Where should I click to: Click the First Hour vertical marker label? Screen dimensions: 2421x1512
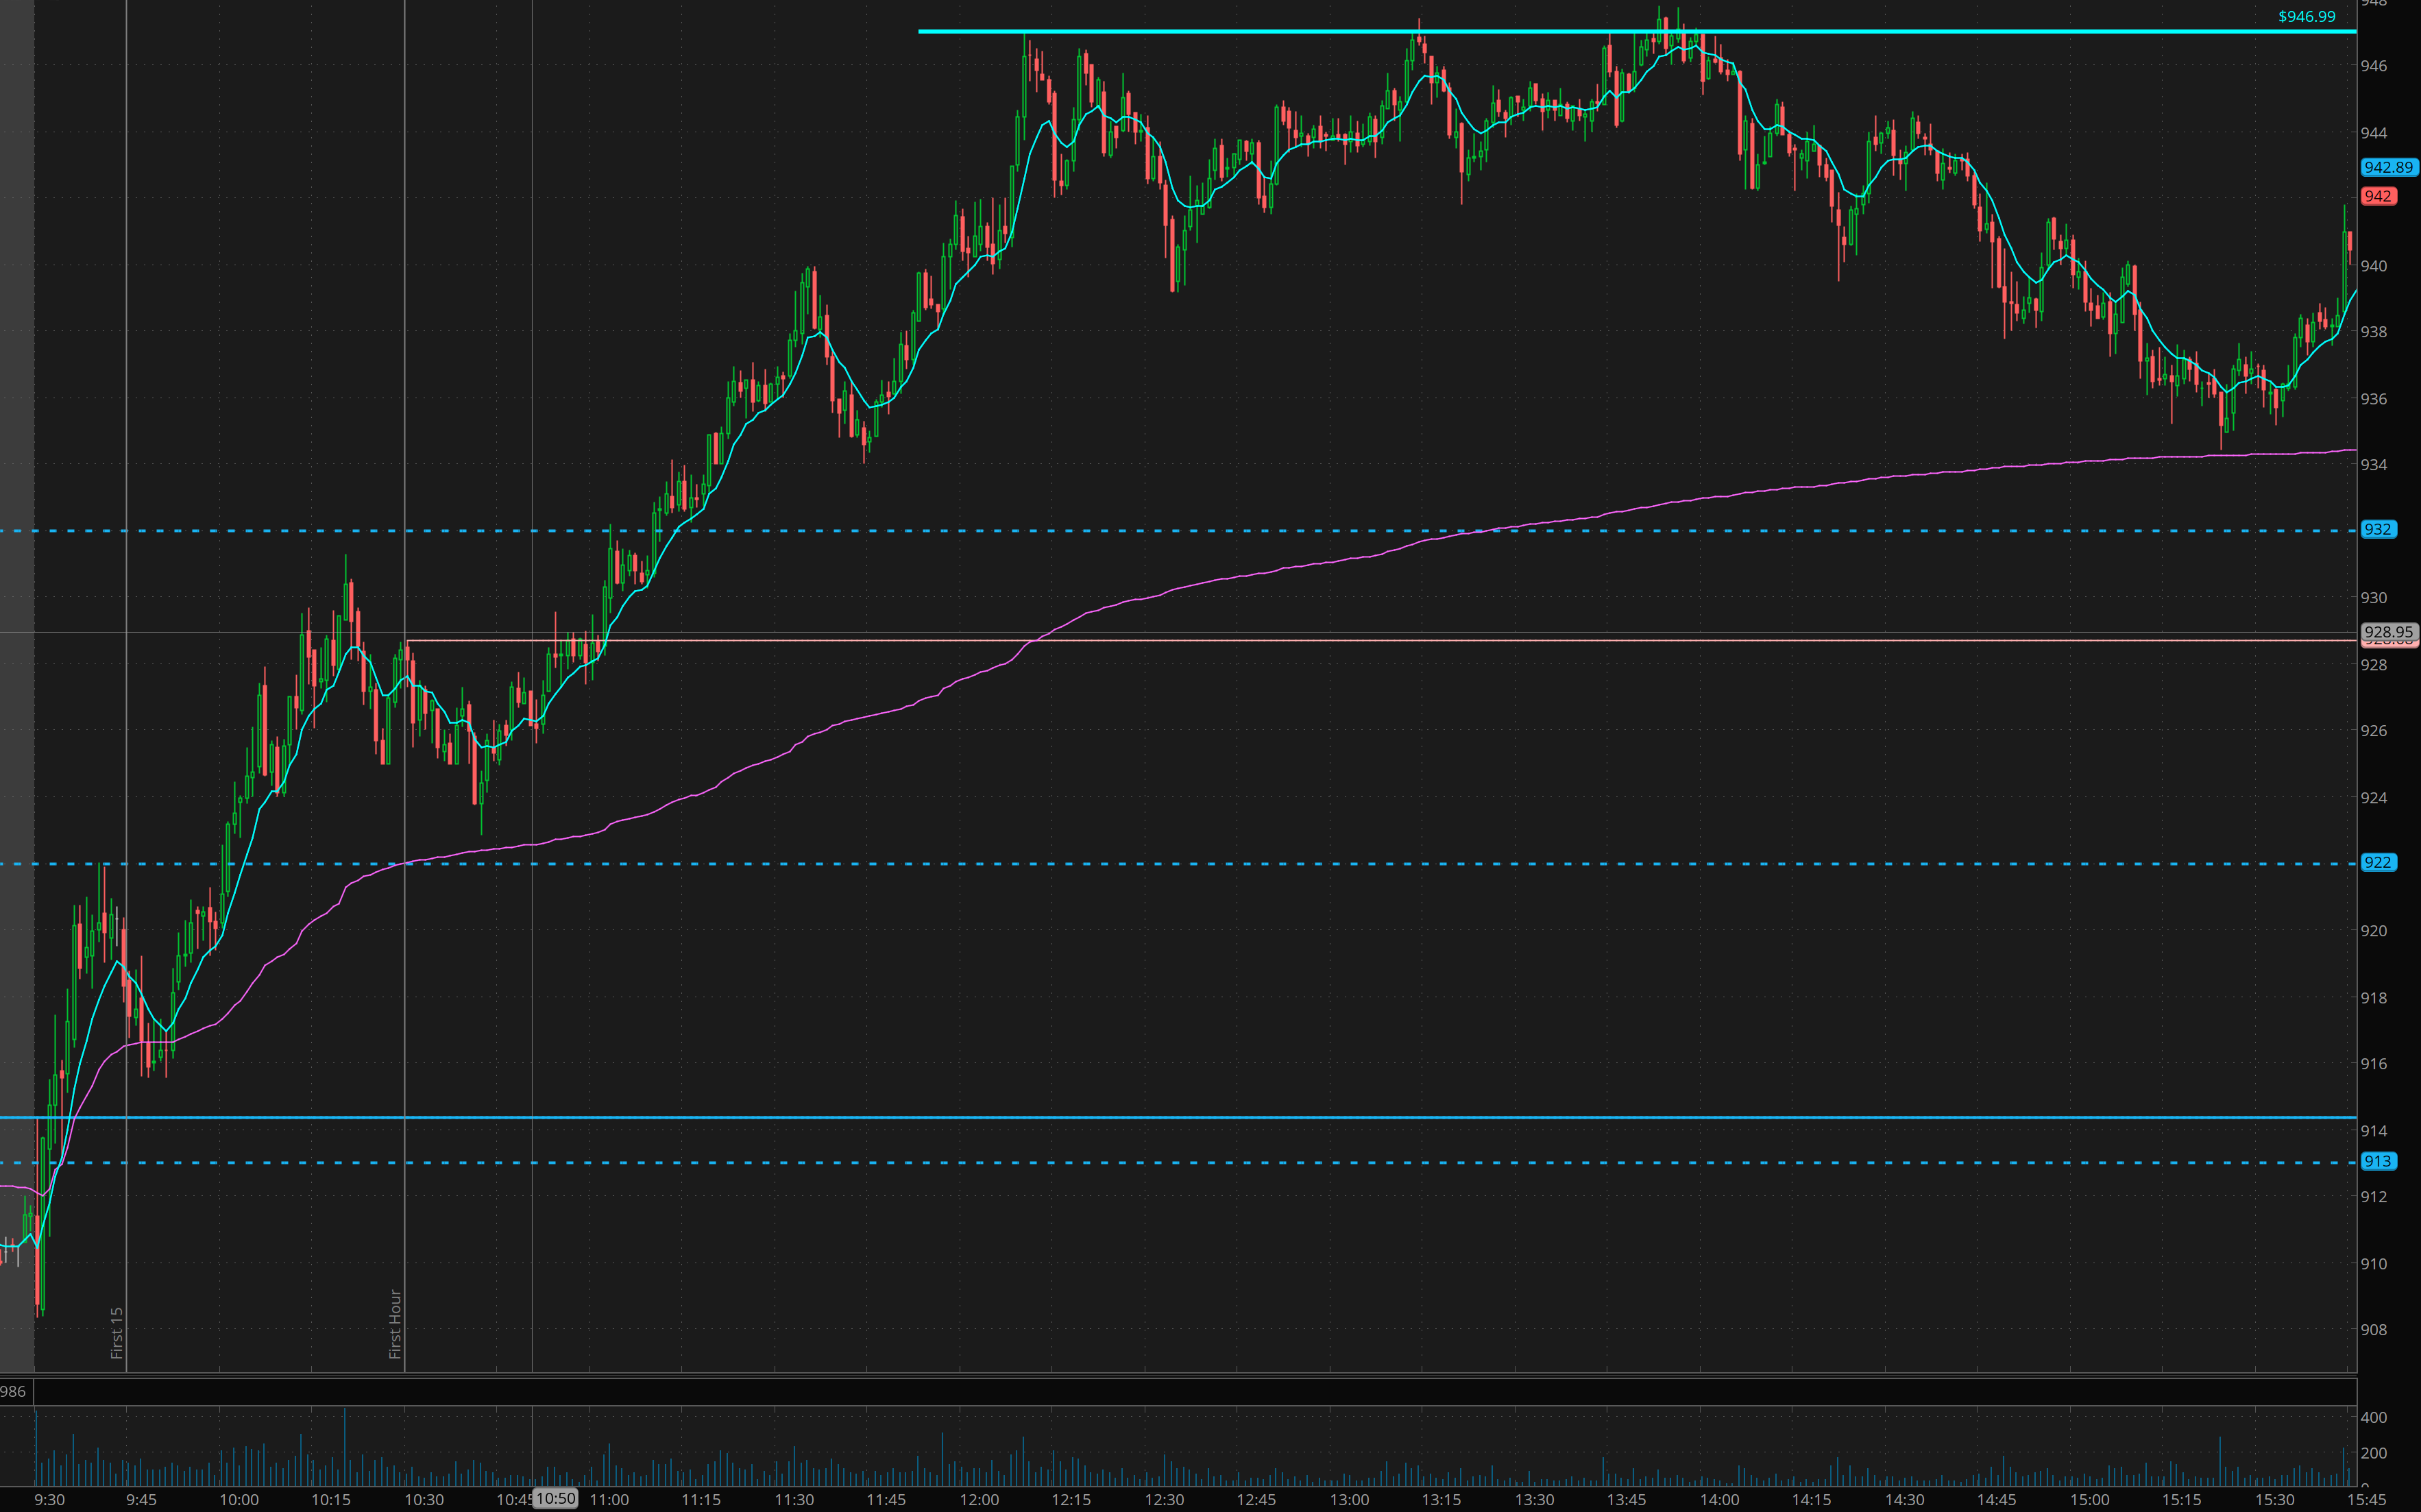pos(395,1323)
